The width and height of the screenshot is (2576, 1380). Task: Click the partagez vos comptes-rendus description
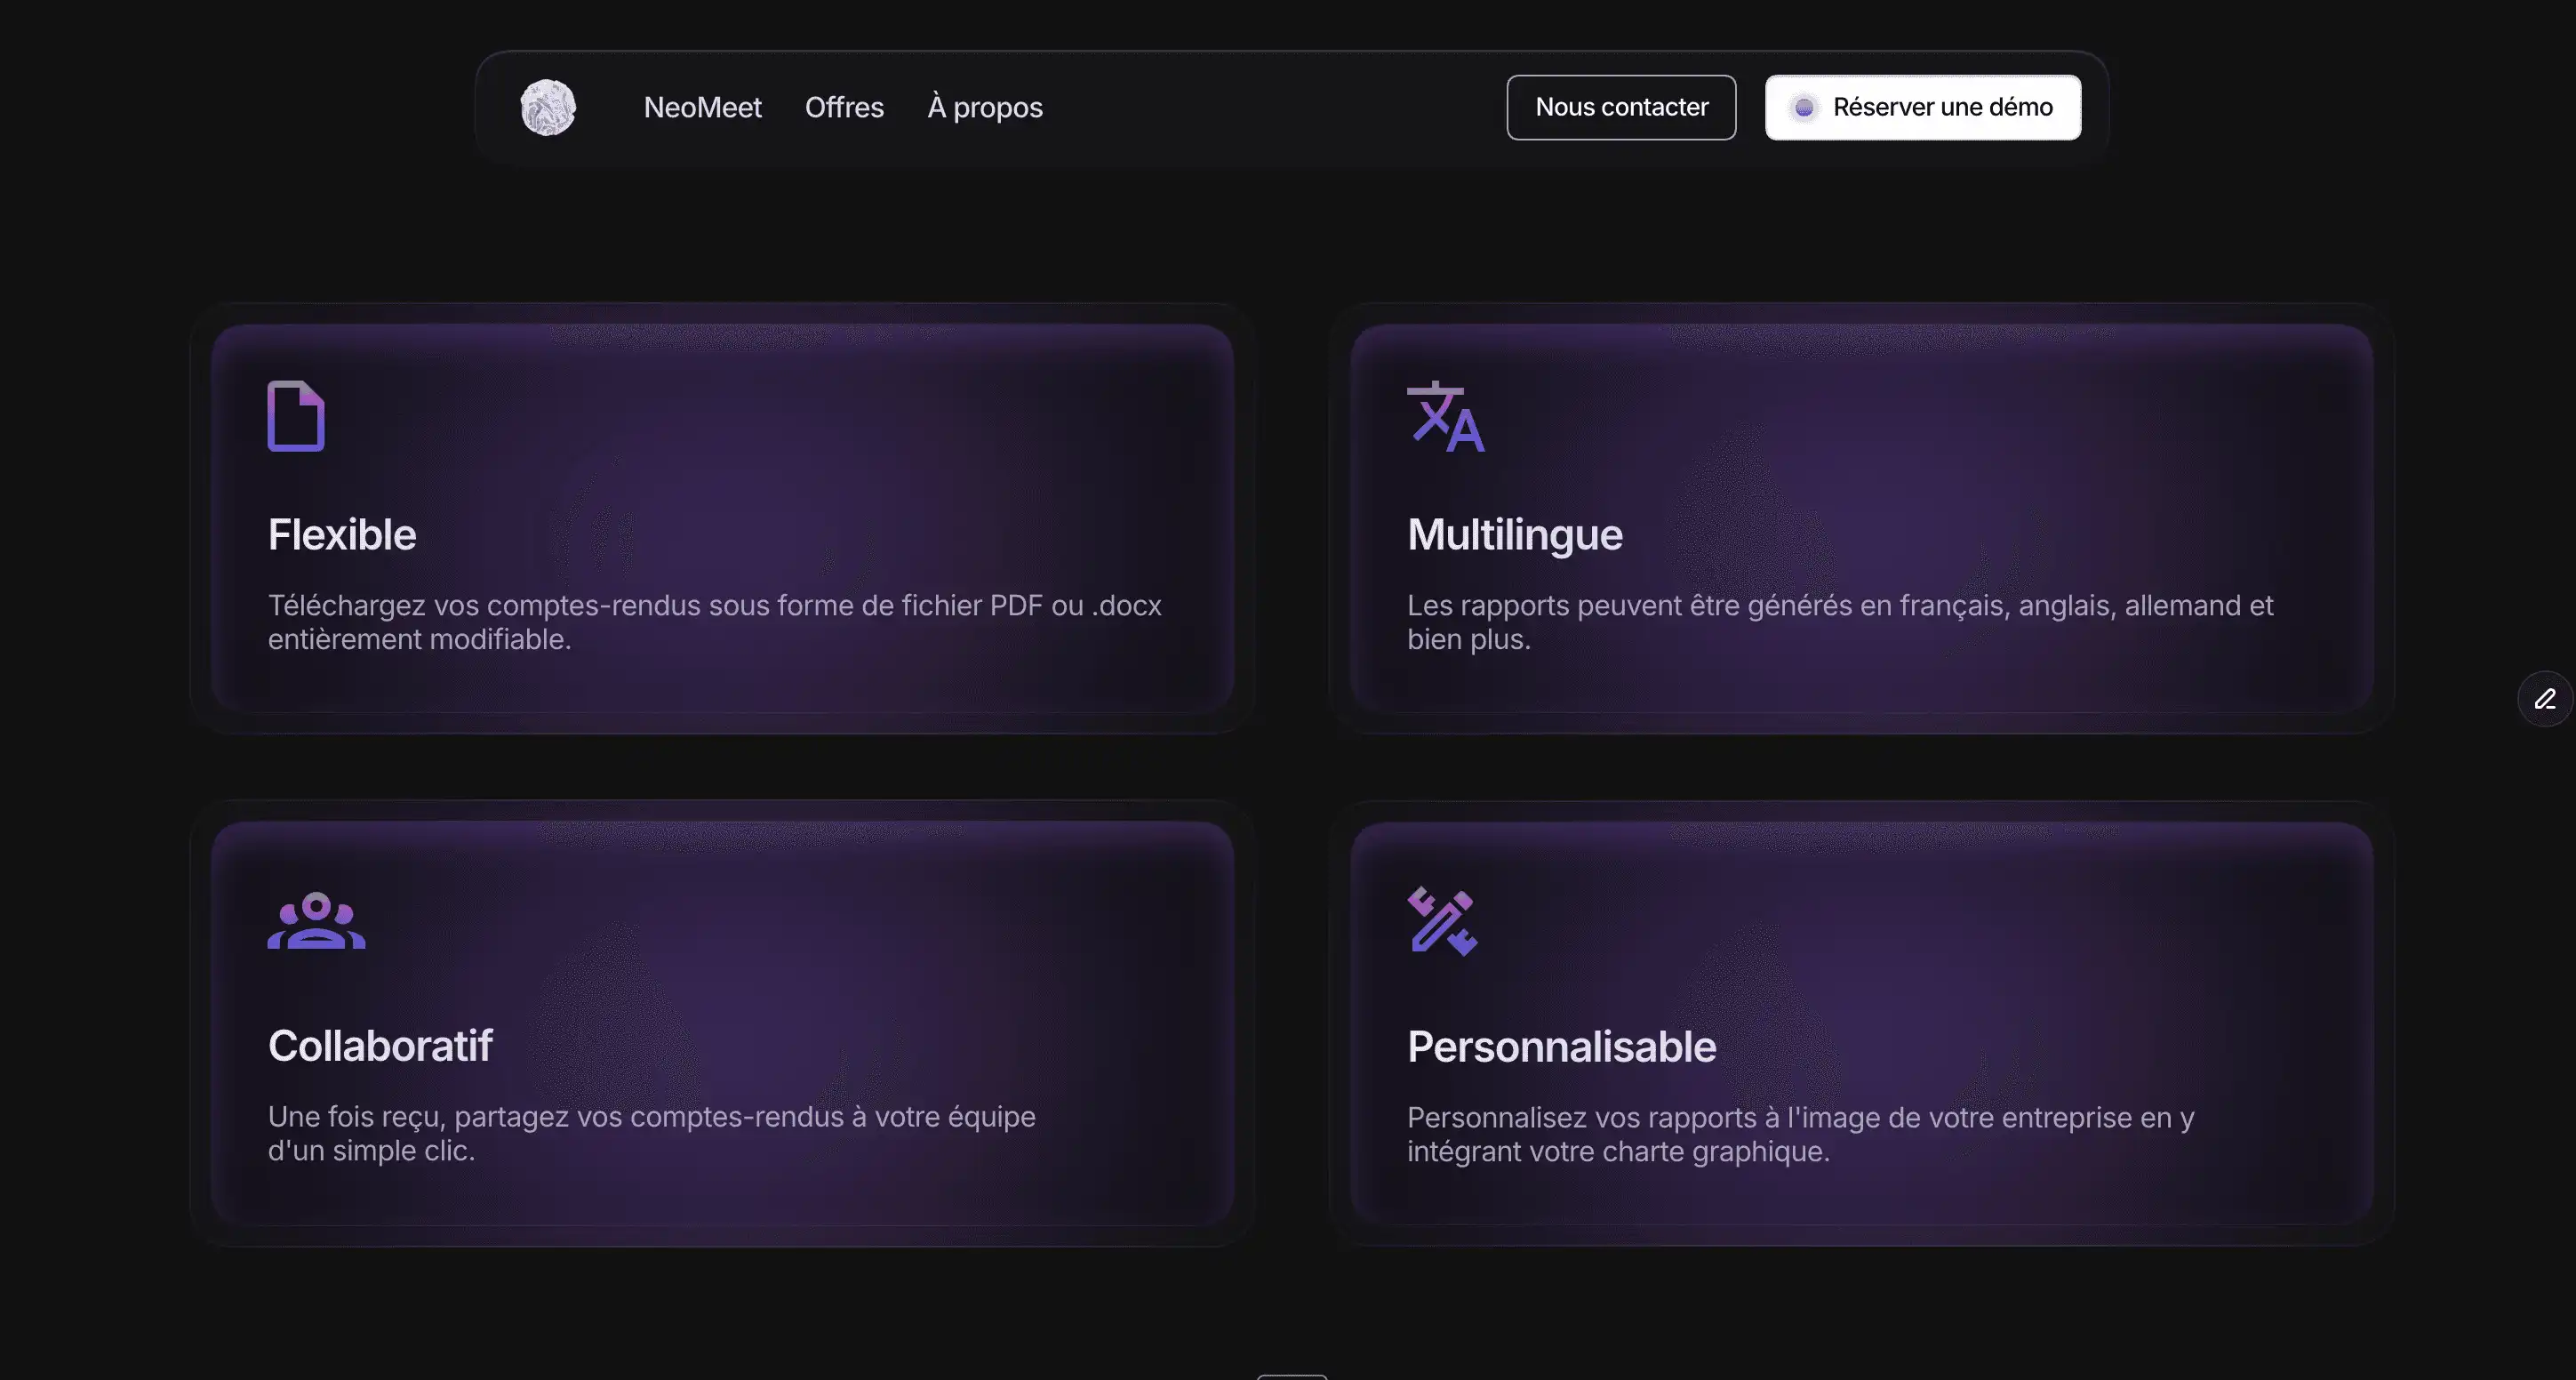tap(651, 1133)
